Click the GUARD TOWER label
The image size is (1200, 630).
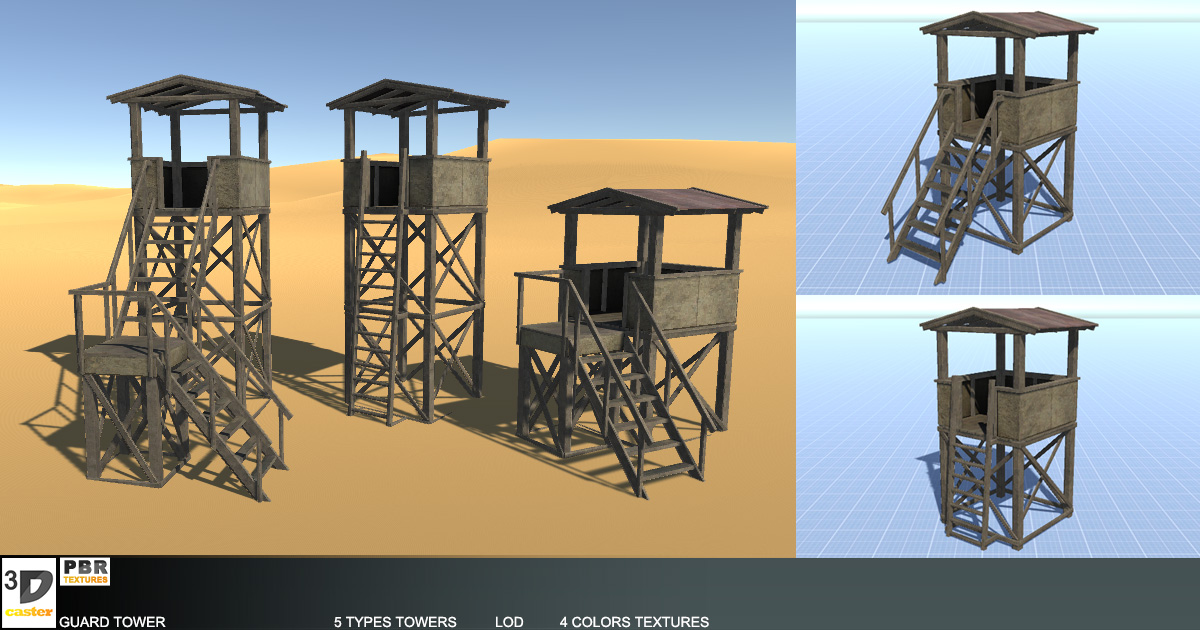[112, 622]
